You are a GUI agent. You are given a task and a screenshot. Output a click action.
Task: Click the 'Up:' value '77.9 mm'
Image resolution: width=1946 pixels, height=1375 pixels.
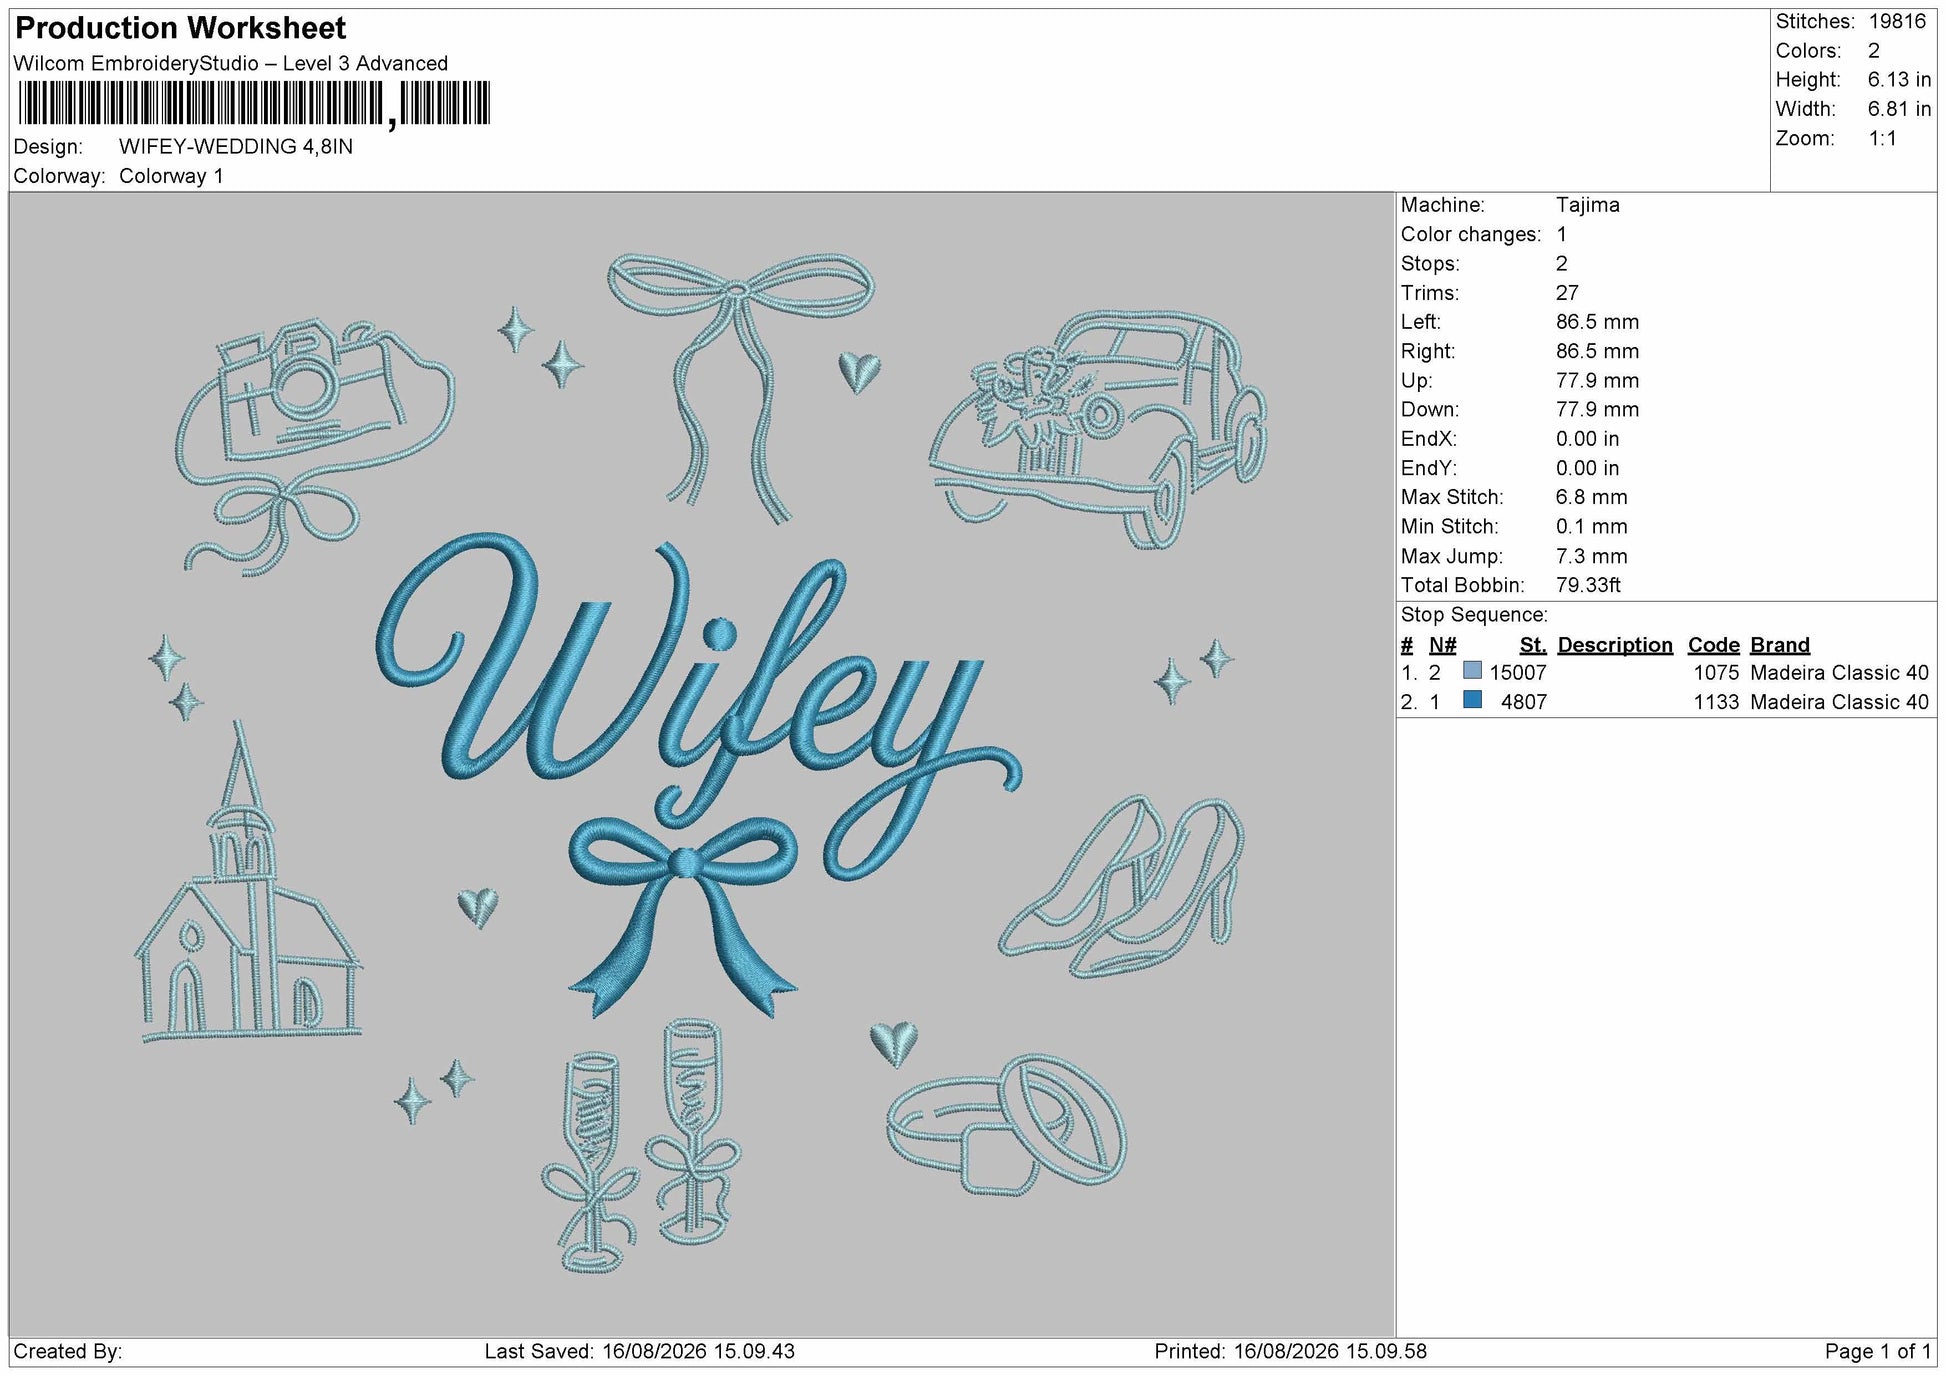pyautogui.click(x=1597, y=380)
